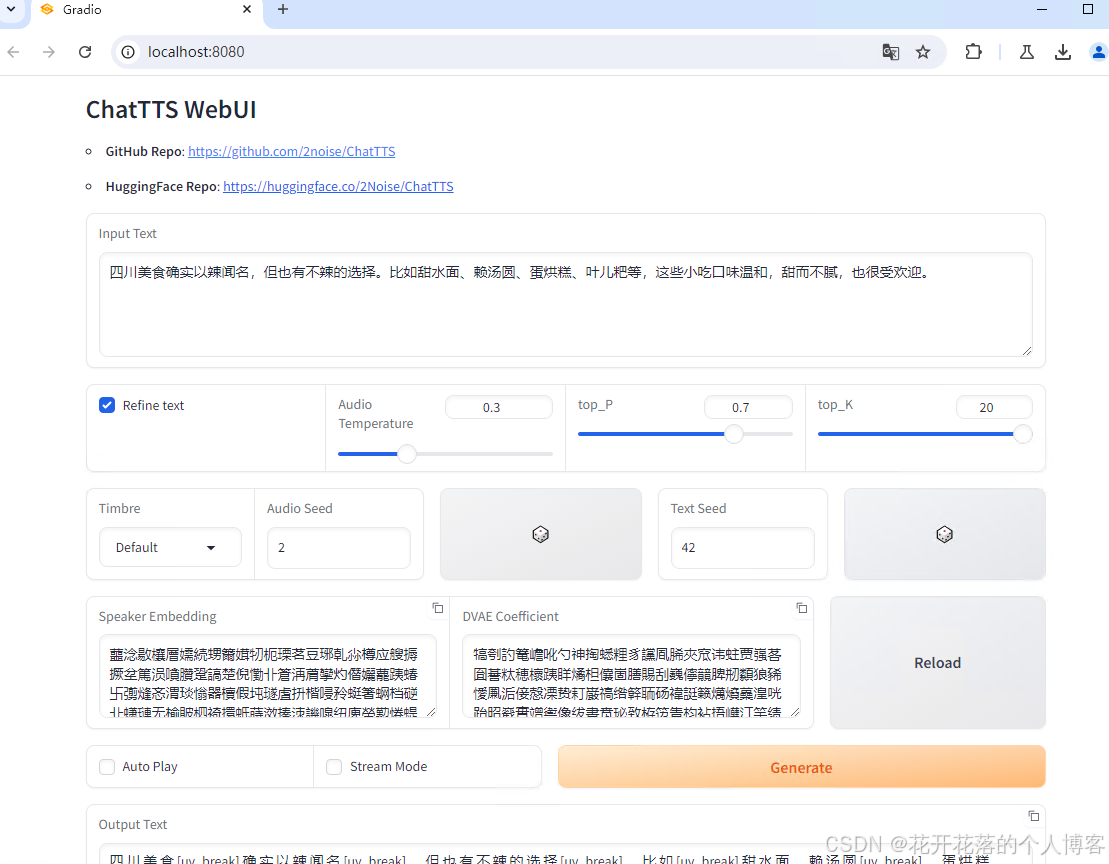Viewport: 1109px width, 864px height.
Task: Click the Text Seed input showing 42
Action: tap(743, 547)
